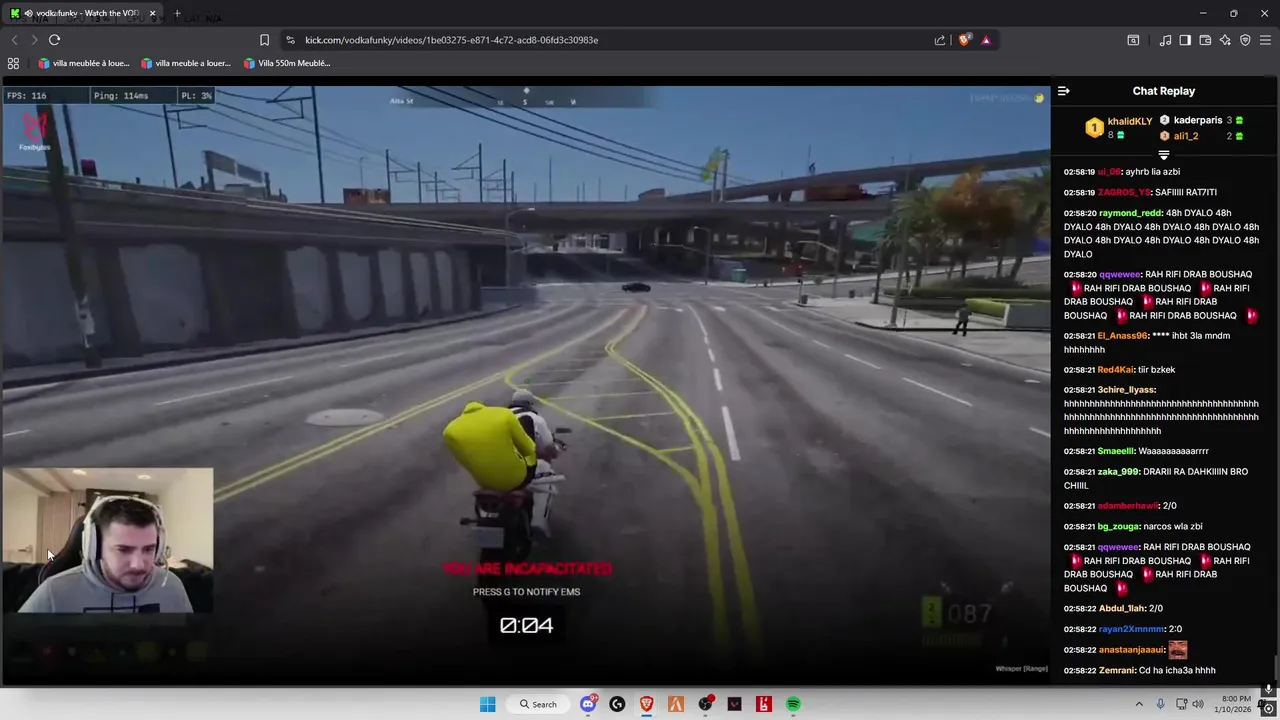Click the rank 1 gold badge icon

pyautogui.click(x=1094, y=127)
